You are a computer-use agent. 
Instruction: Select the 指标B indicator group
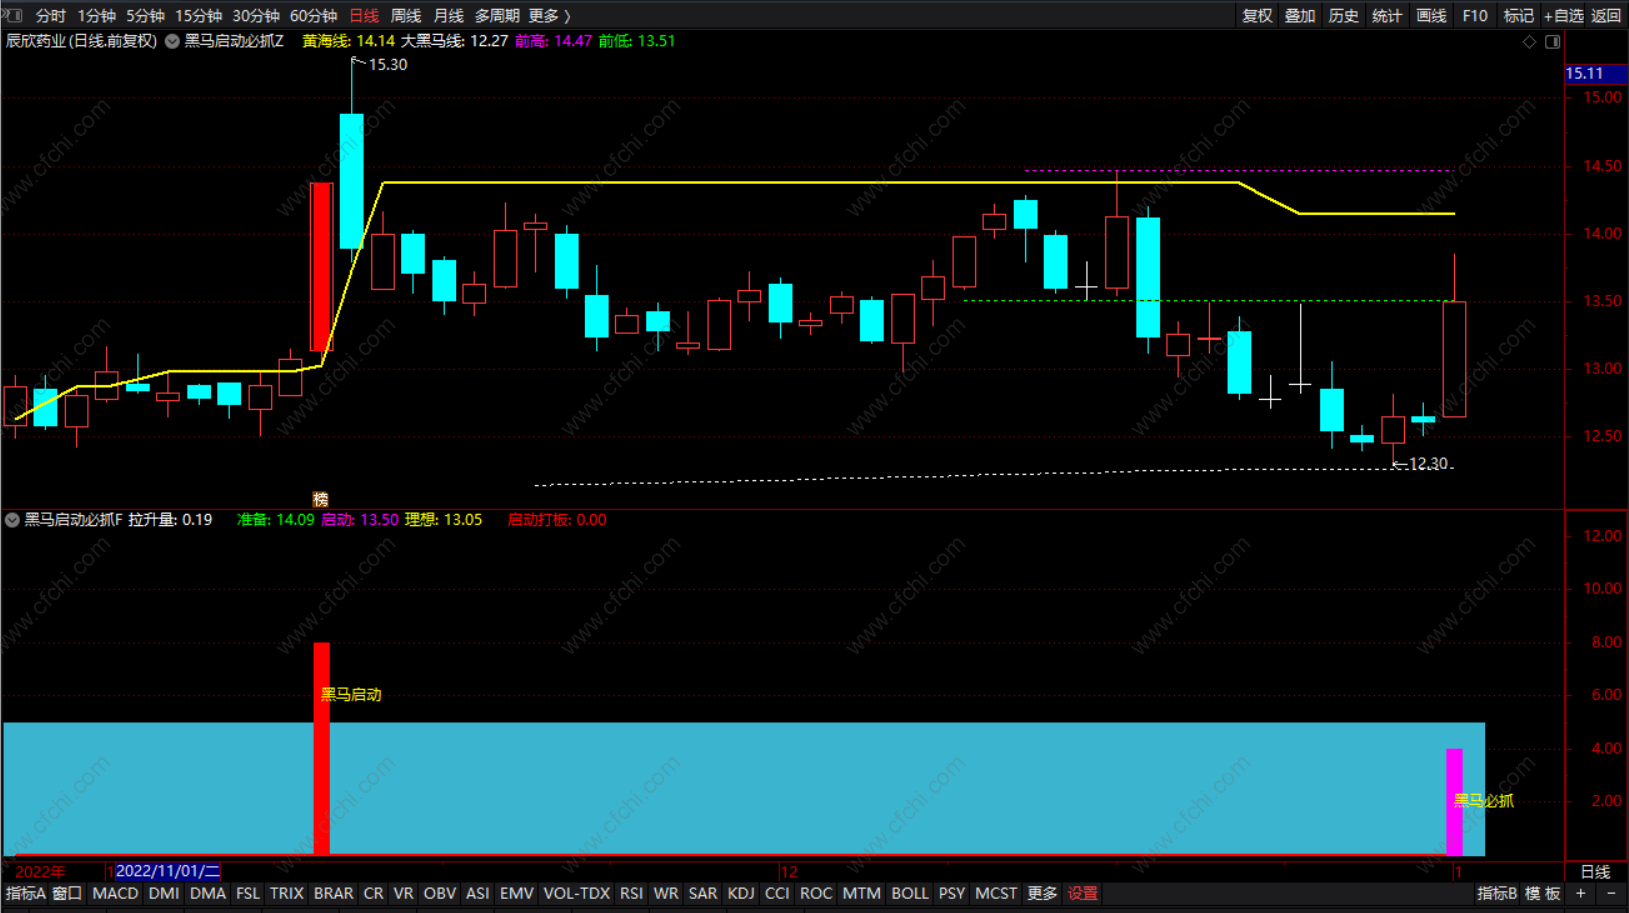coord(1497,894)
